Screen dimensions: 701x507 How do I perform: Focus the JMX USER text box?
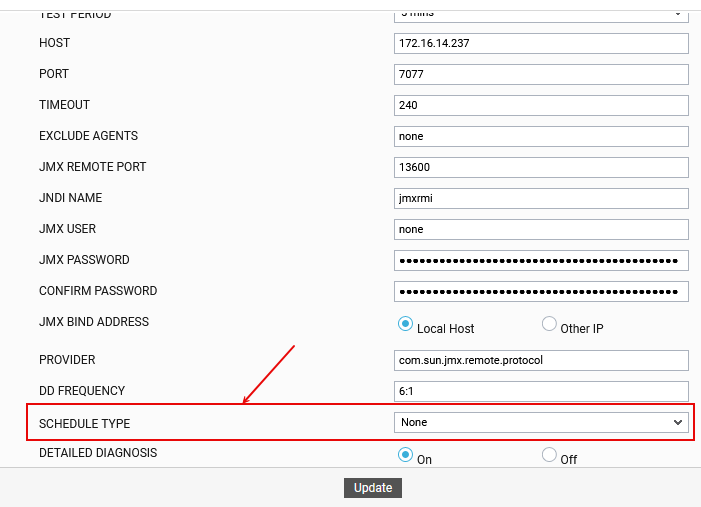pyautogui.click(x=541, y=229)
